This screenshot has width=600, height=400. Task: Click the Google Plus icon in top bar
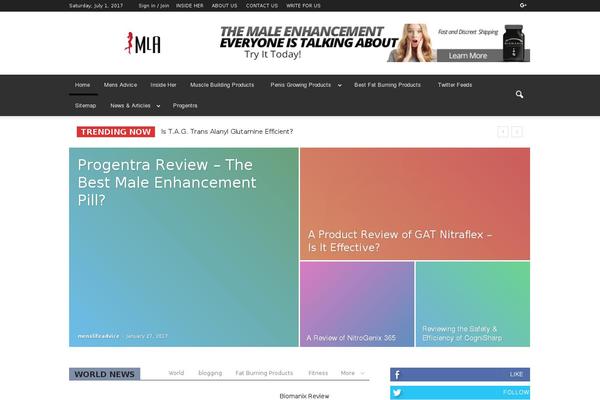click(523, 5)
